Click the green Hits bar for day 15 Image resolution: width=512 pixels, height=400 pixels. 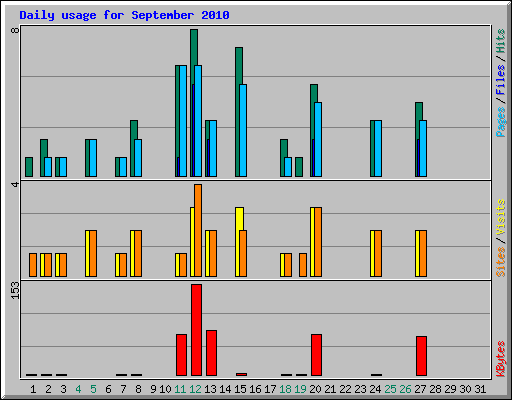[x=239, y=66]
